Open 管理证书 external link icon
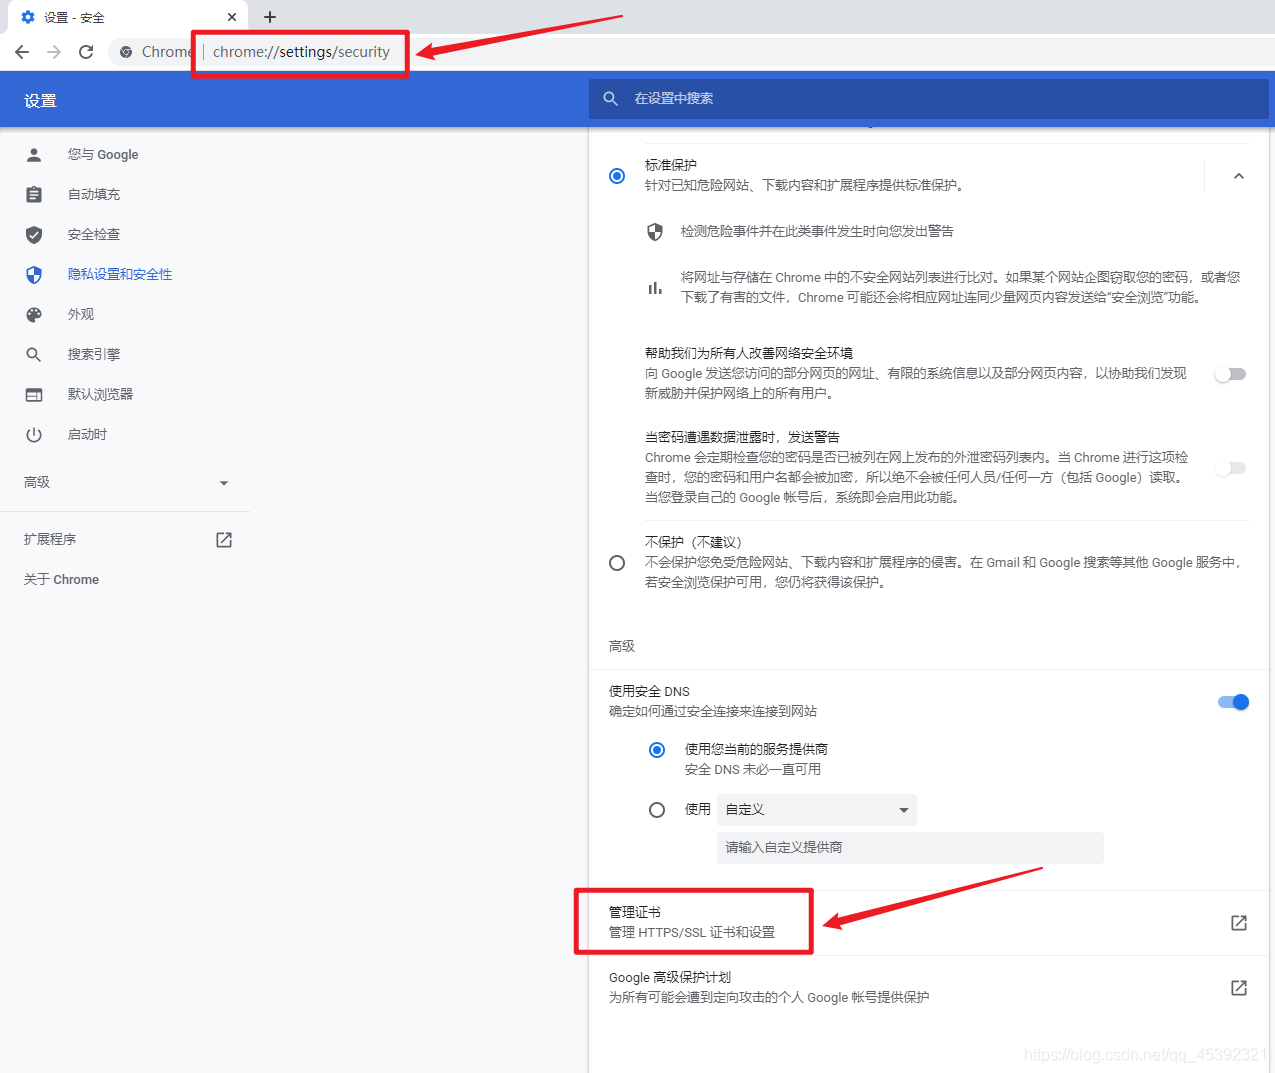The width and height of the screenshot is (1275, 1073). pos(1238,922)
